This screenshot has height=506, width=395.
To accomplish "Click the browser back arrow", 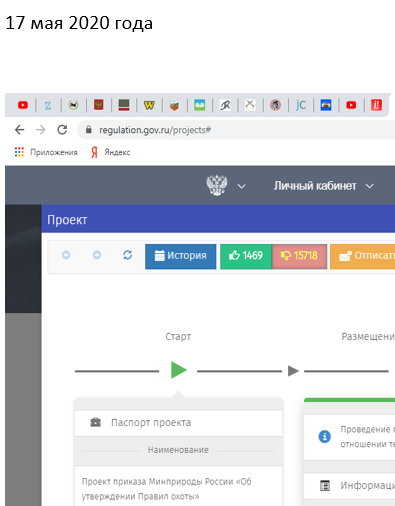I will point(20,130).
